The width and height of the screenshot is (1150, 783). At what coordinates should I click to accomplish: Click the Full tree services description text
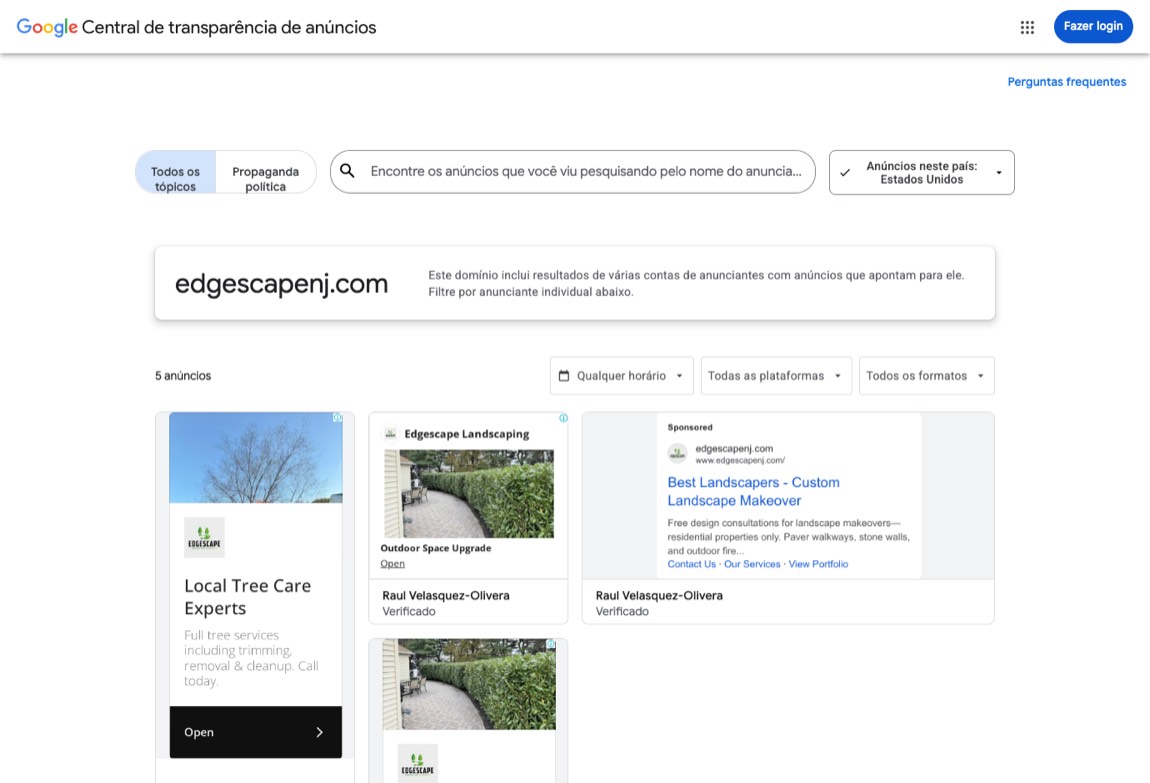point(251,658)
